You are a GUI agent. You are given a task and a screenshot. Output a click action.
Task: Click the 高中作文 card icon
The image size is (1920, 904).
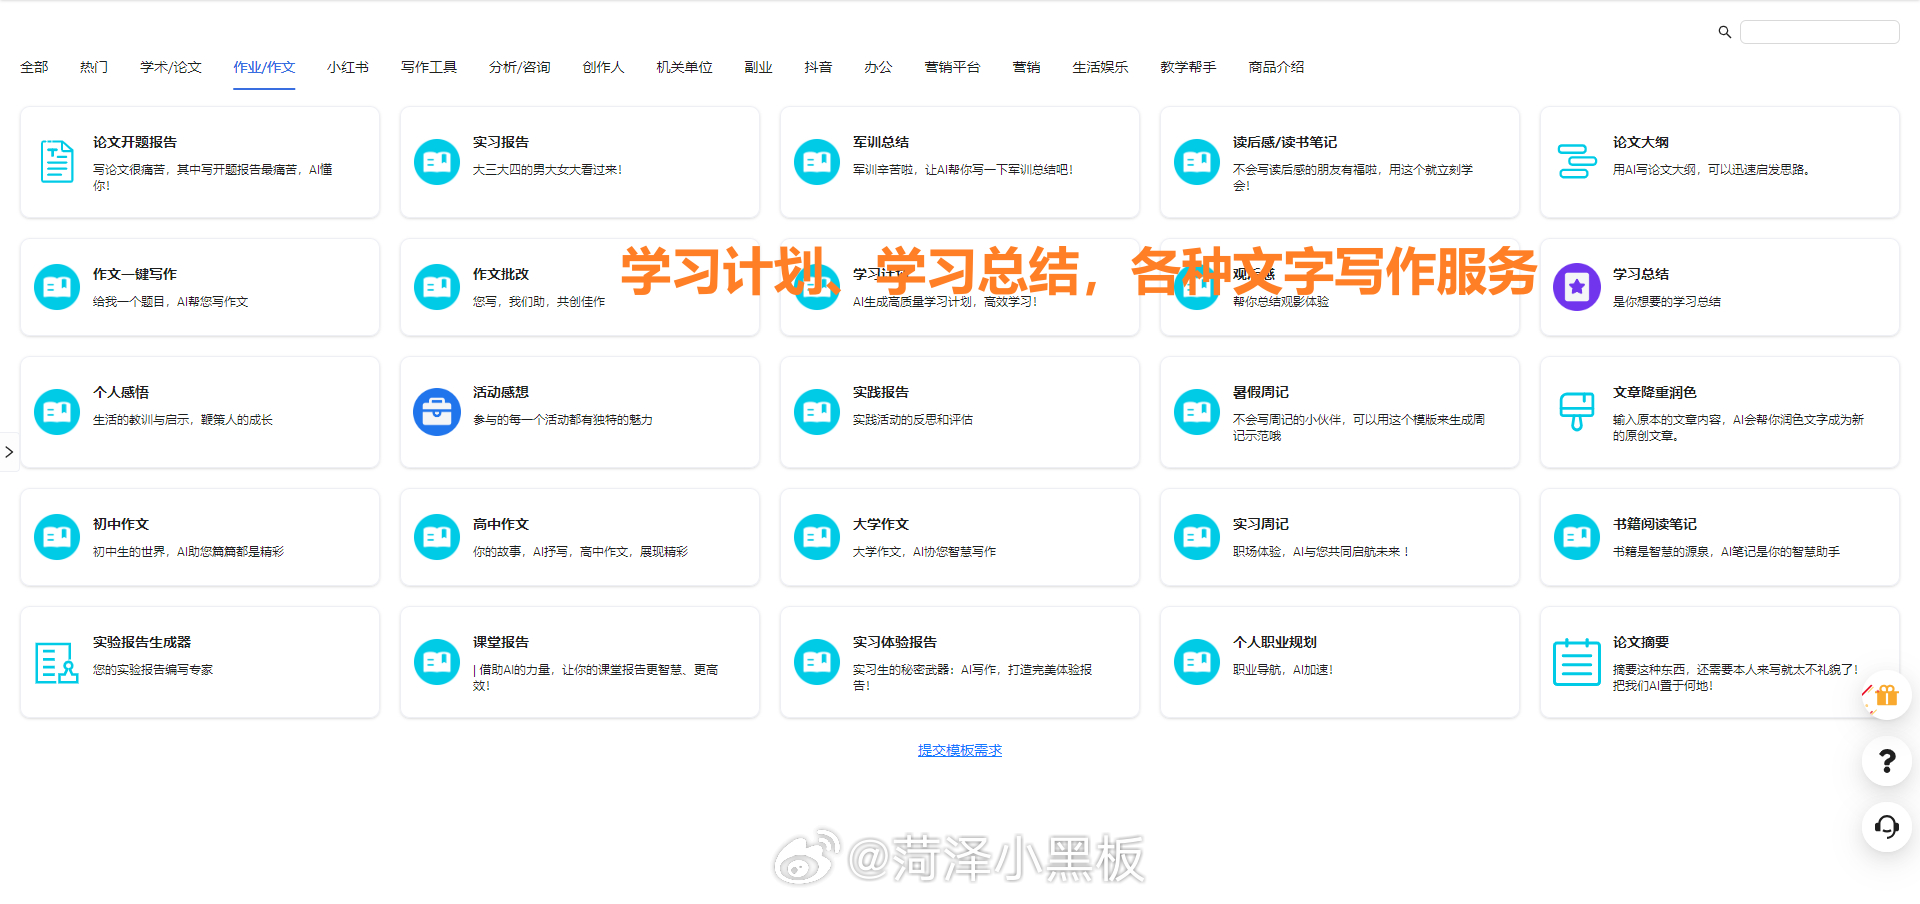coord(437,537)
